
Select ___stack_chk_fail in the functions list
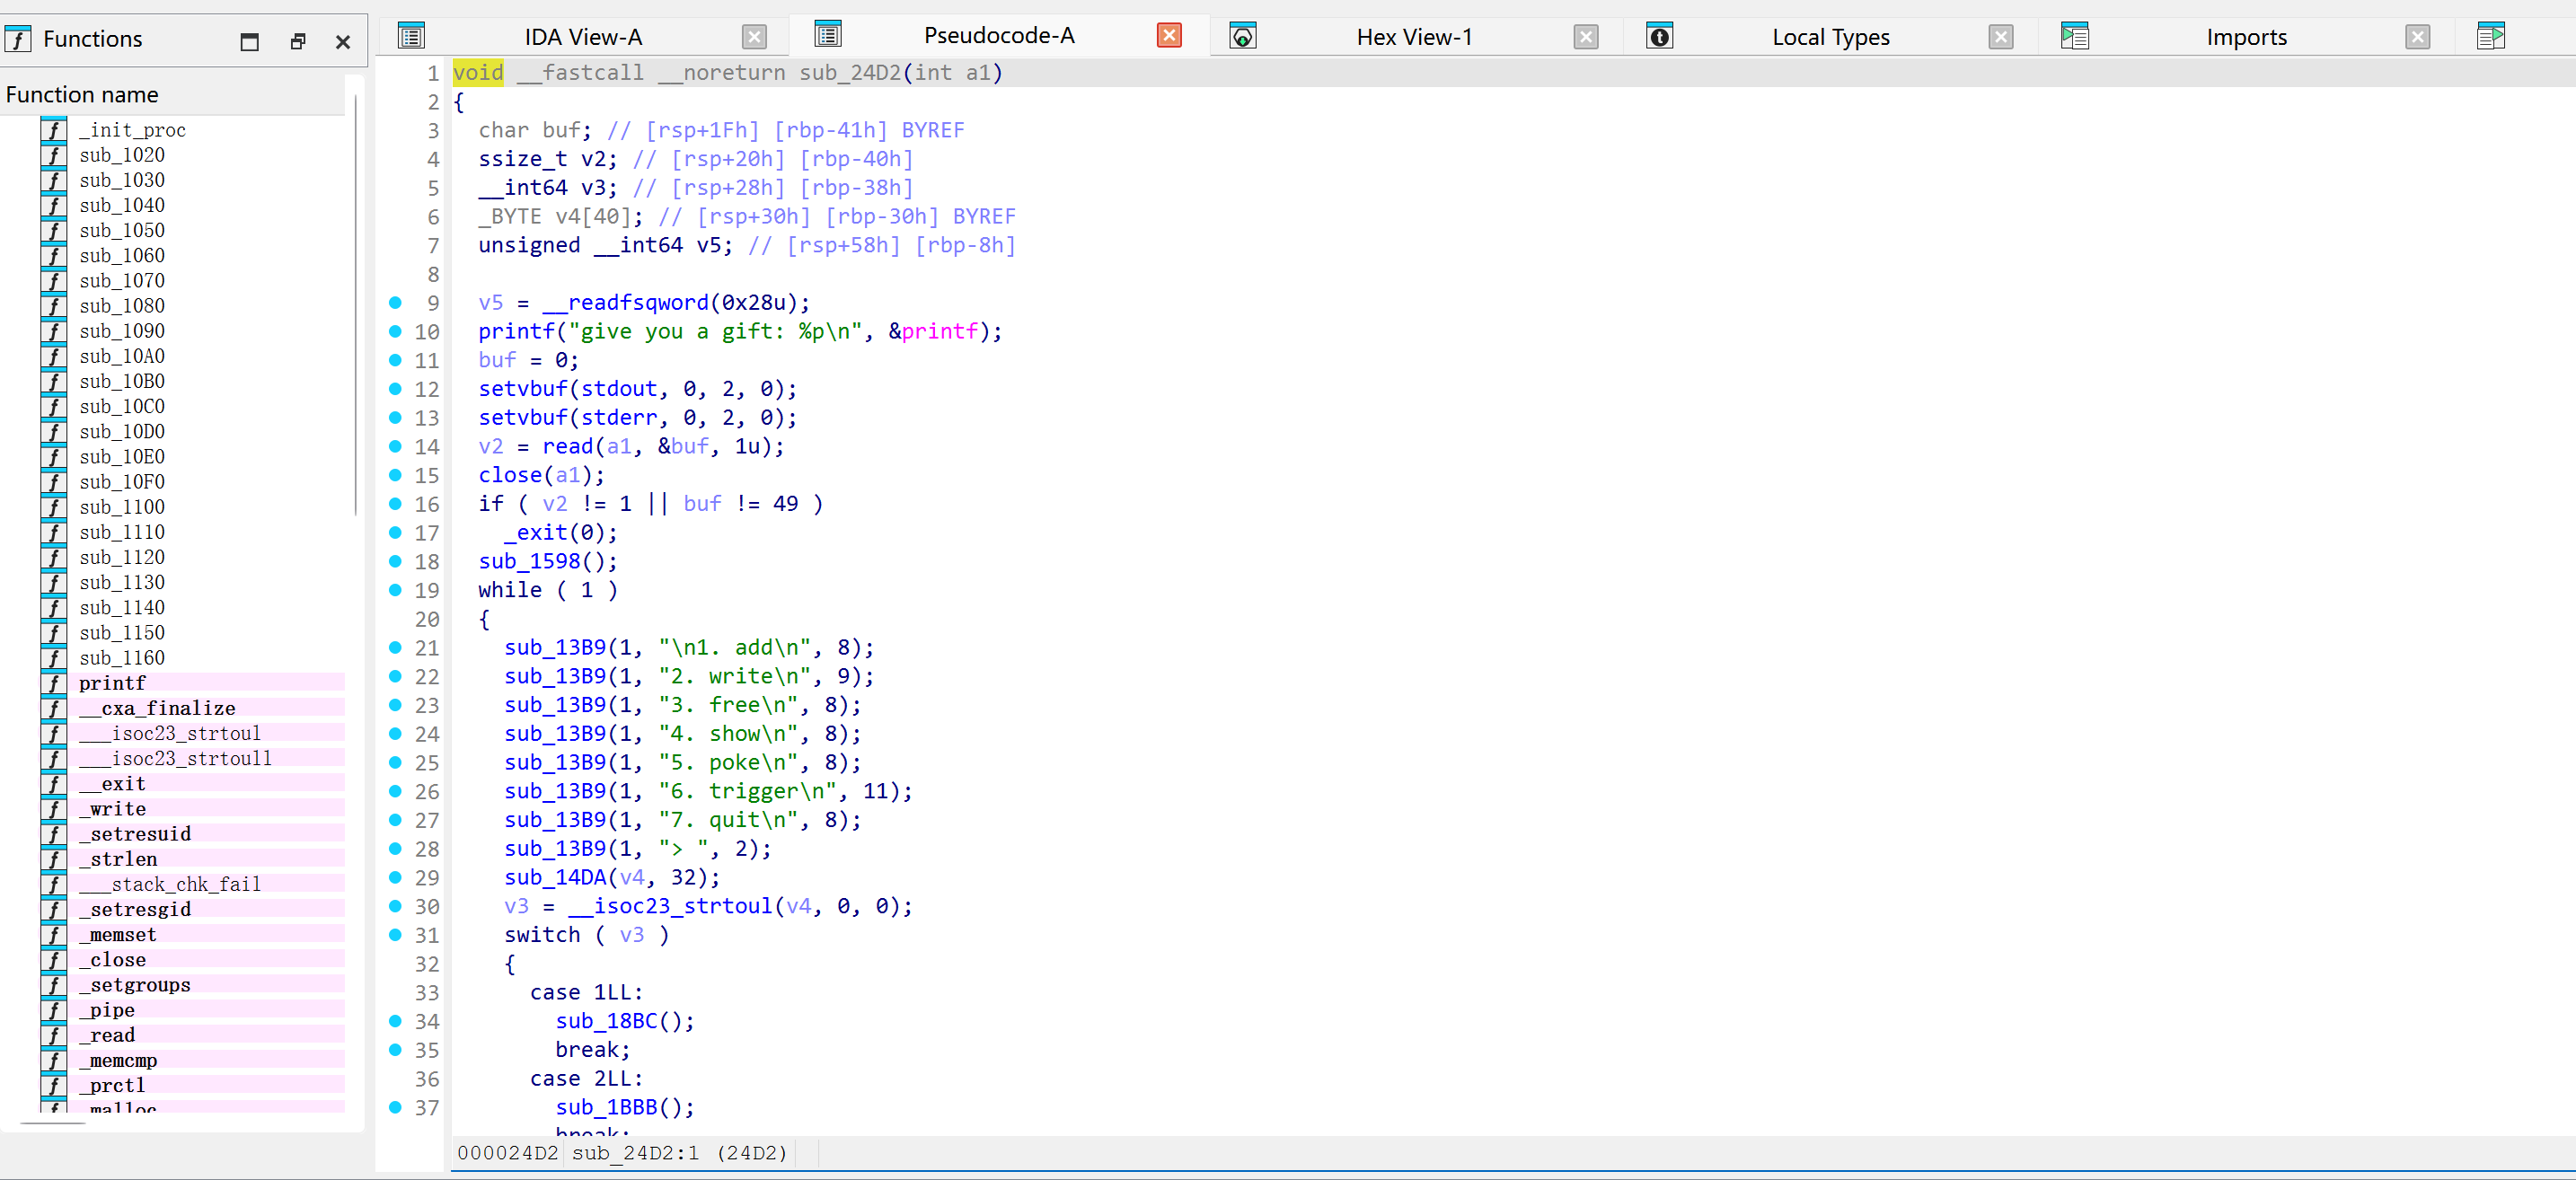pyautogui.click(x=170, y=884)
